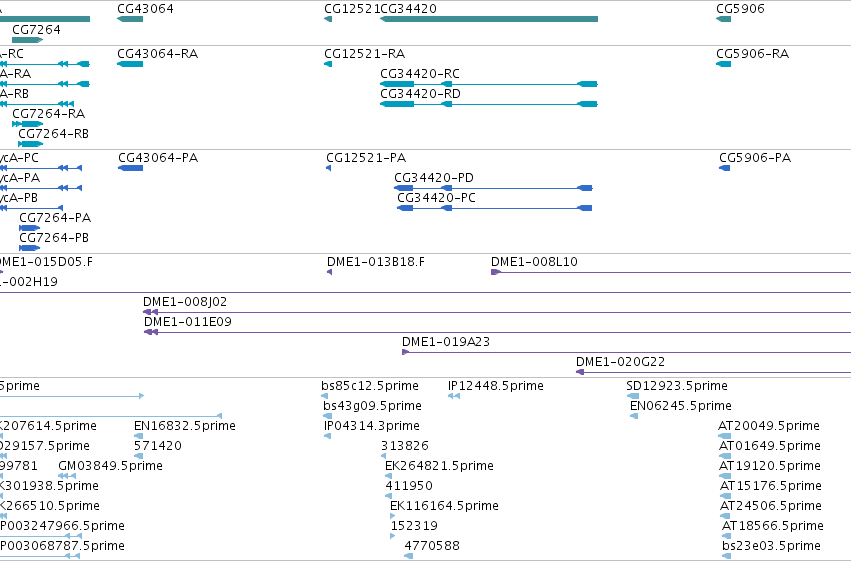Screen dimensions: 851x561
Task: Select EST IP04314.3prime label
Action: [372, 426]
